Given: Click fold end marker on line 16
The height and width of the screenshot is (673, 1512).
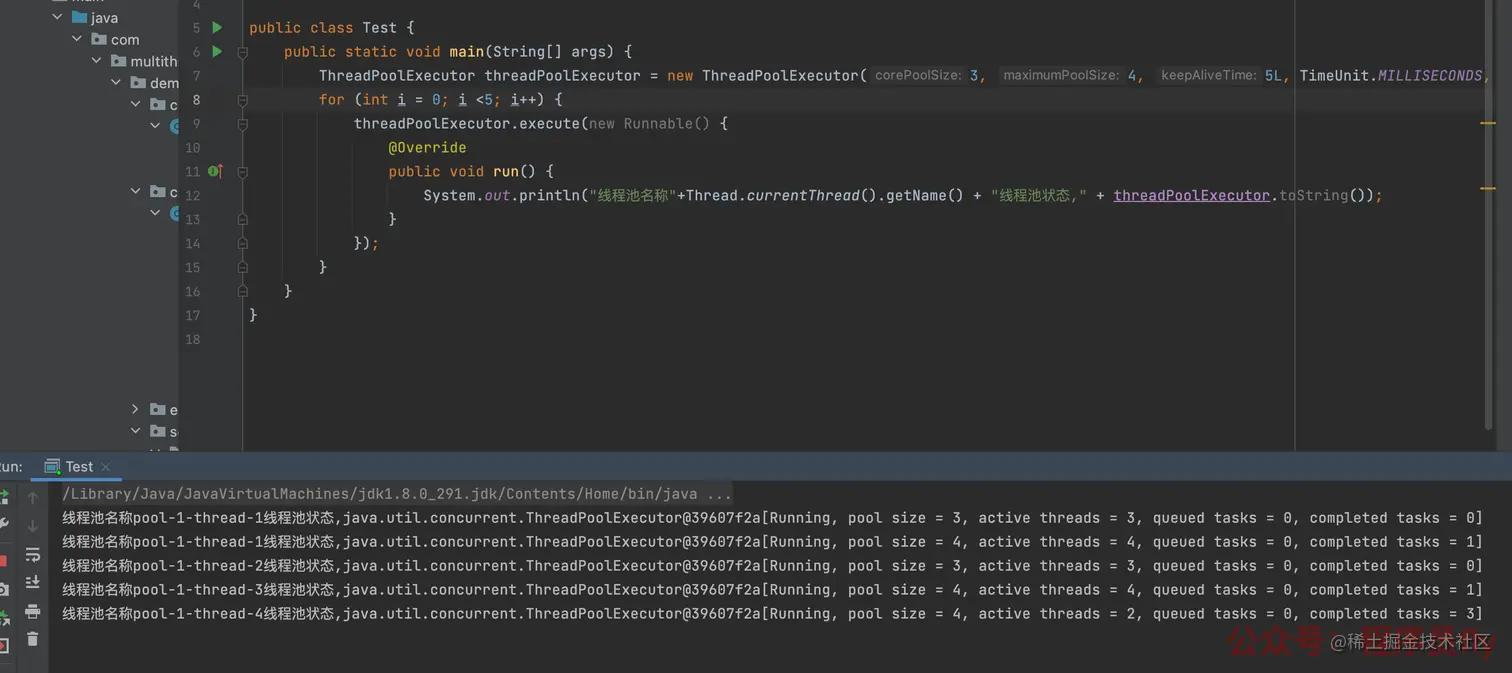Looking at the screenshot, I should (x=242, y=292).
